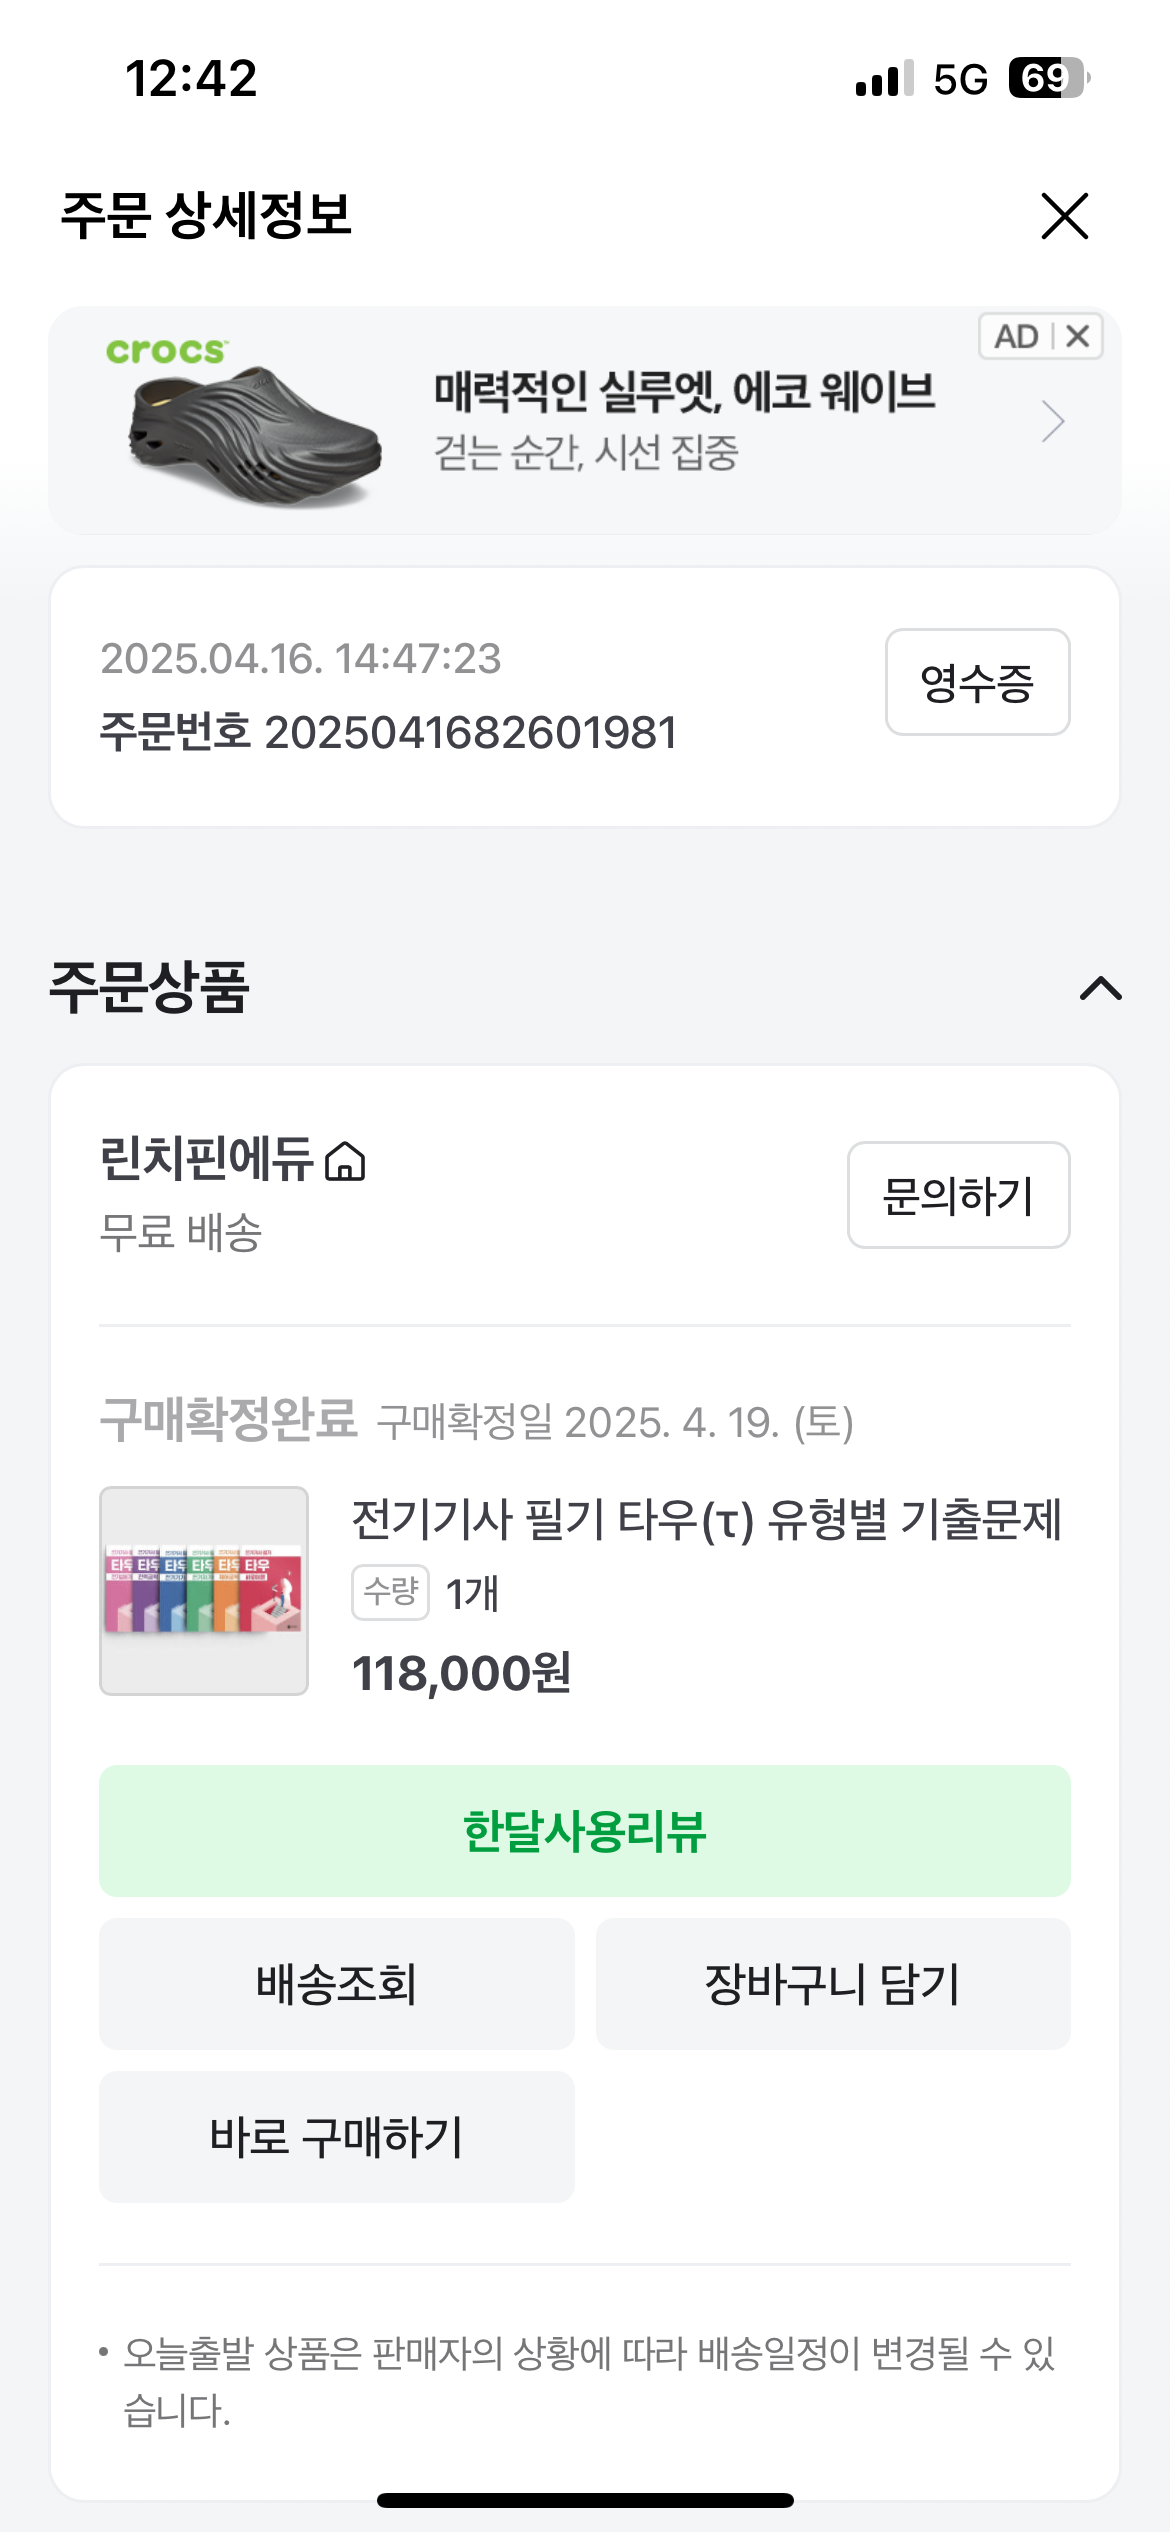
Task: Tap the 매력적인 실루엣 ad headline
Action: coord(684,391)
